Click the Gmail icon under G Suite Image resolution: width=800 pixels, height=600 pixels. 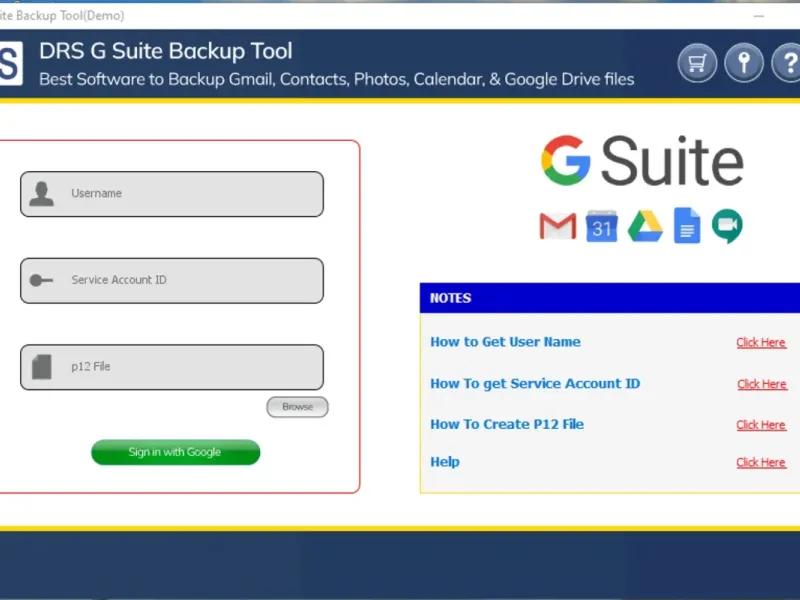(x=558, y=226)
